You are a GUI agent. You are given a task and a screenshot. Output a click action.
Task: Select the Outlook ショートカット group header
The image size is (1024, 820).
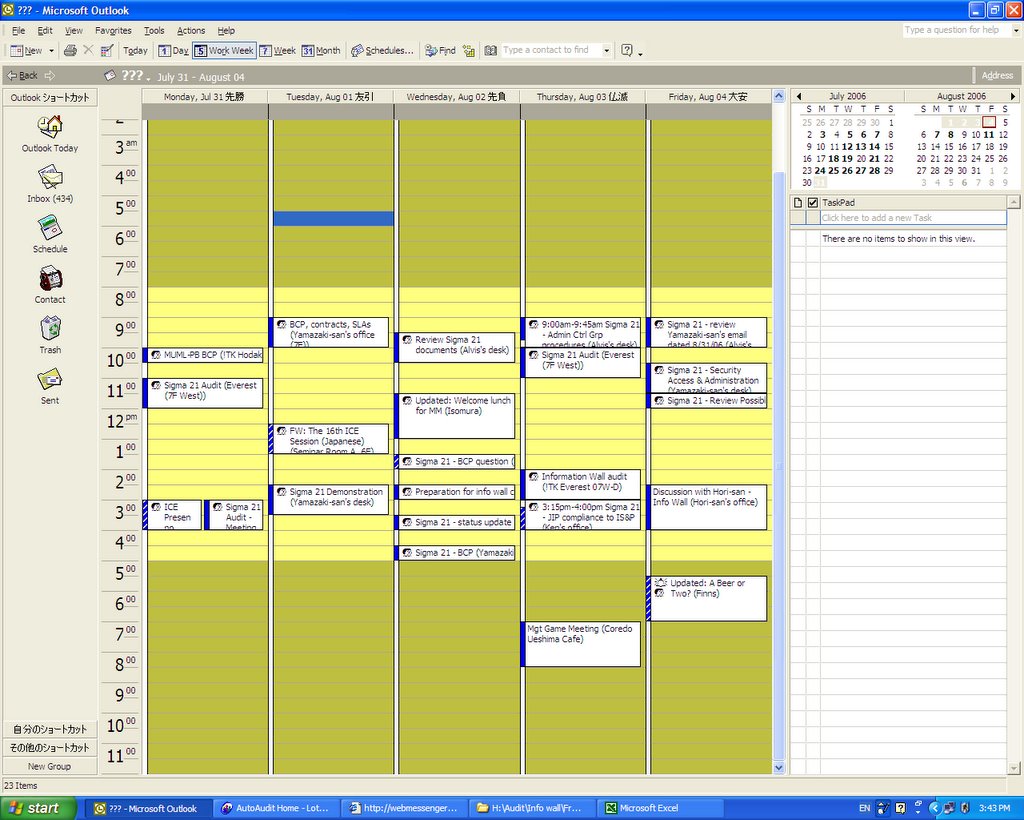(50, 97)
